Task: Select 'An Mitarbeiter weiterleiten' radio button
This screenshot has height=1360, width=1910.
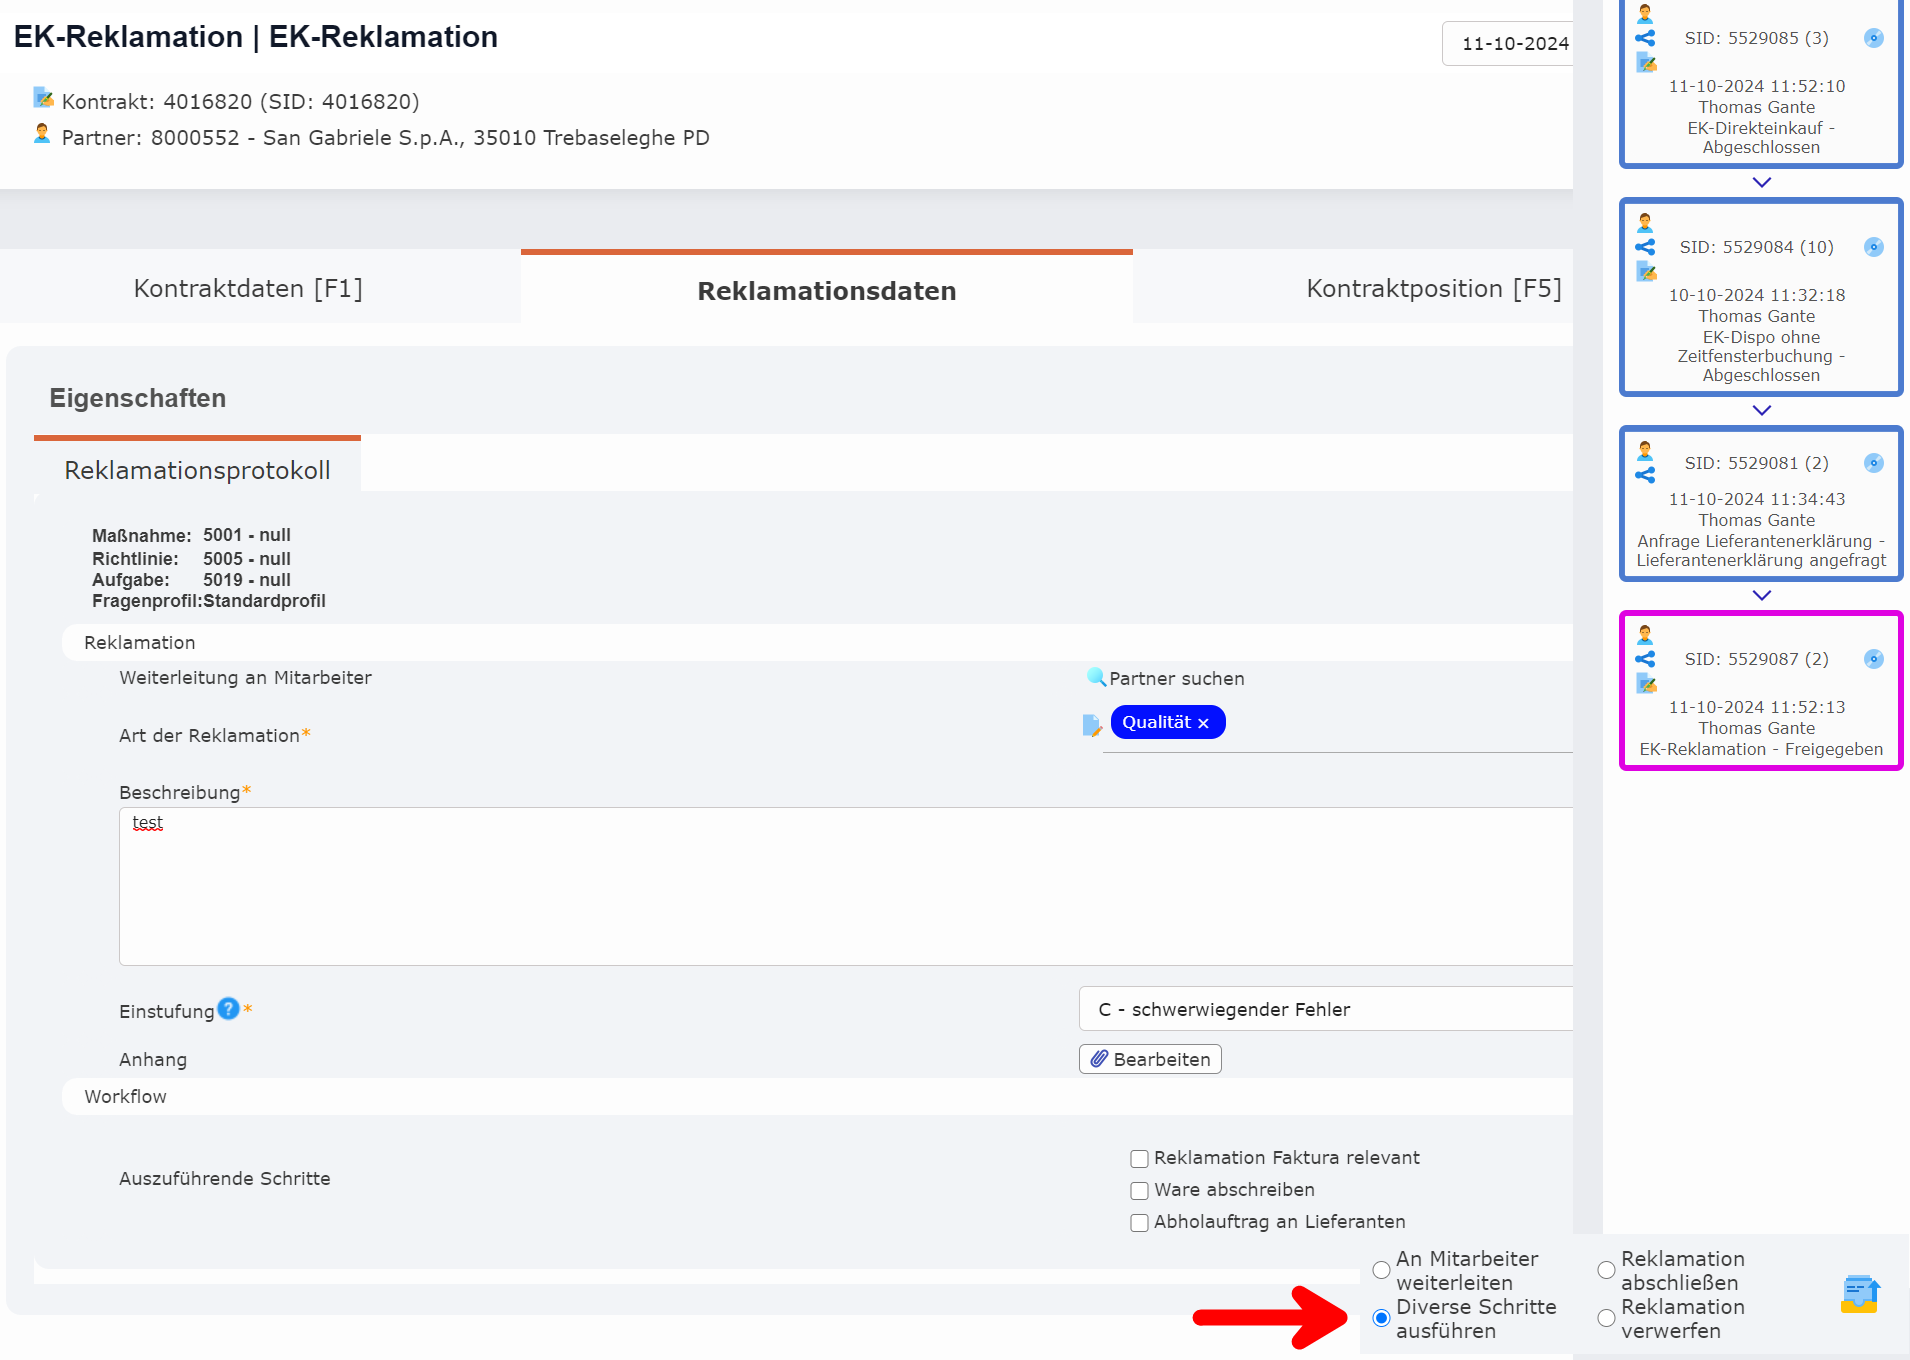Action: (1382, 1270)
